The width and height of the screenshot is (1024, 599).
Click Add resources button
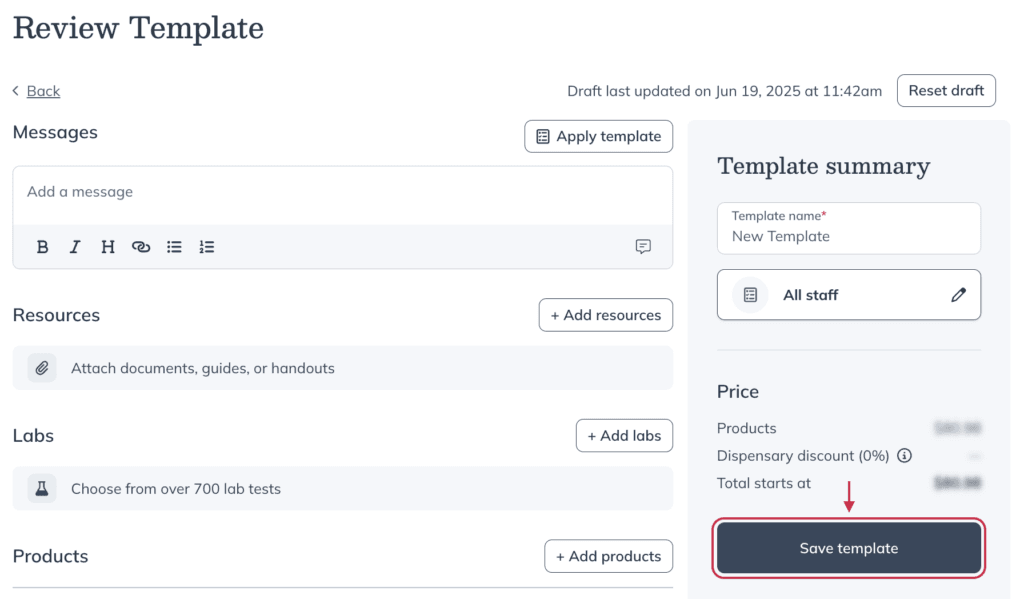point(605,315)
